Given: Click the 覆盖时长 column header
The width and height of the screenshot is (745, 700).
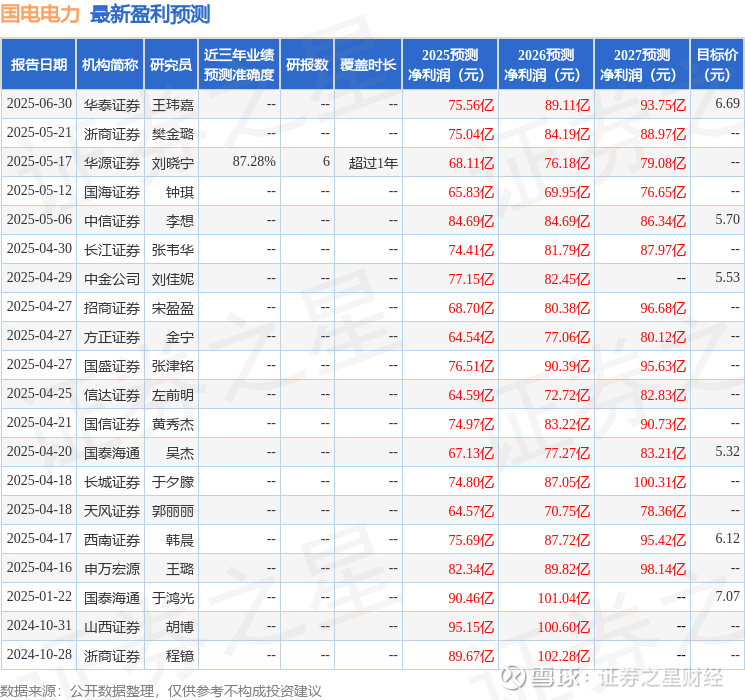Looking at the screenshot, I should (368, 65).
